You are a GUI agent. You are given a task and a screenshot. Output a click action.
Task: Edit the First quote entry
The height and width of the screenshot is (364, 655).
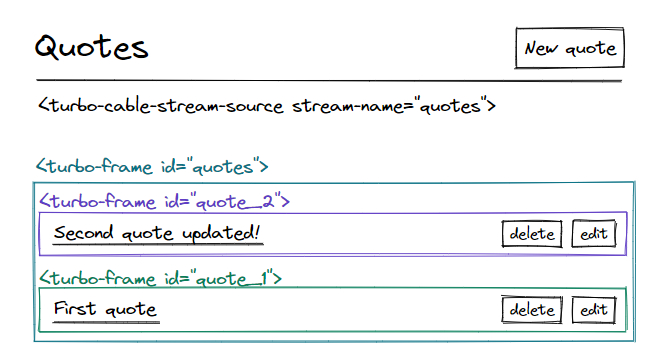coord(594,310)
